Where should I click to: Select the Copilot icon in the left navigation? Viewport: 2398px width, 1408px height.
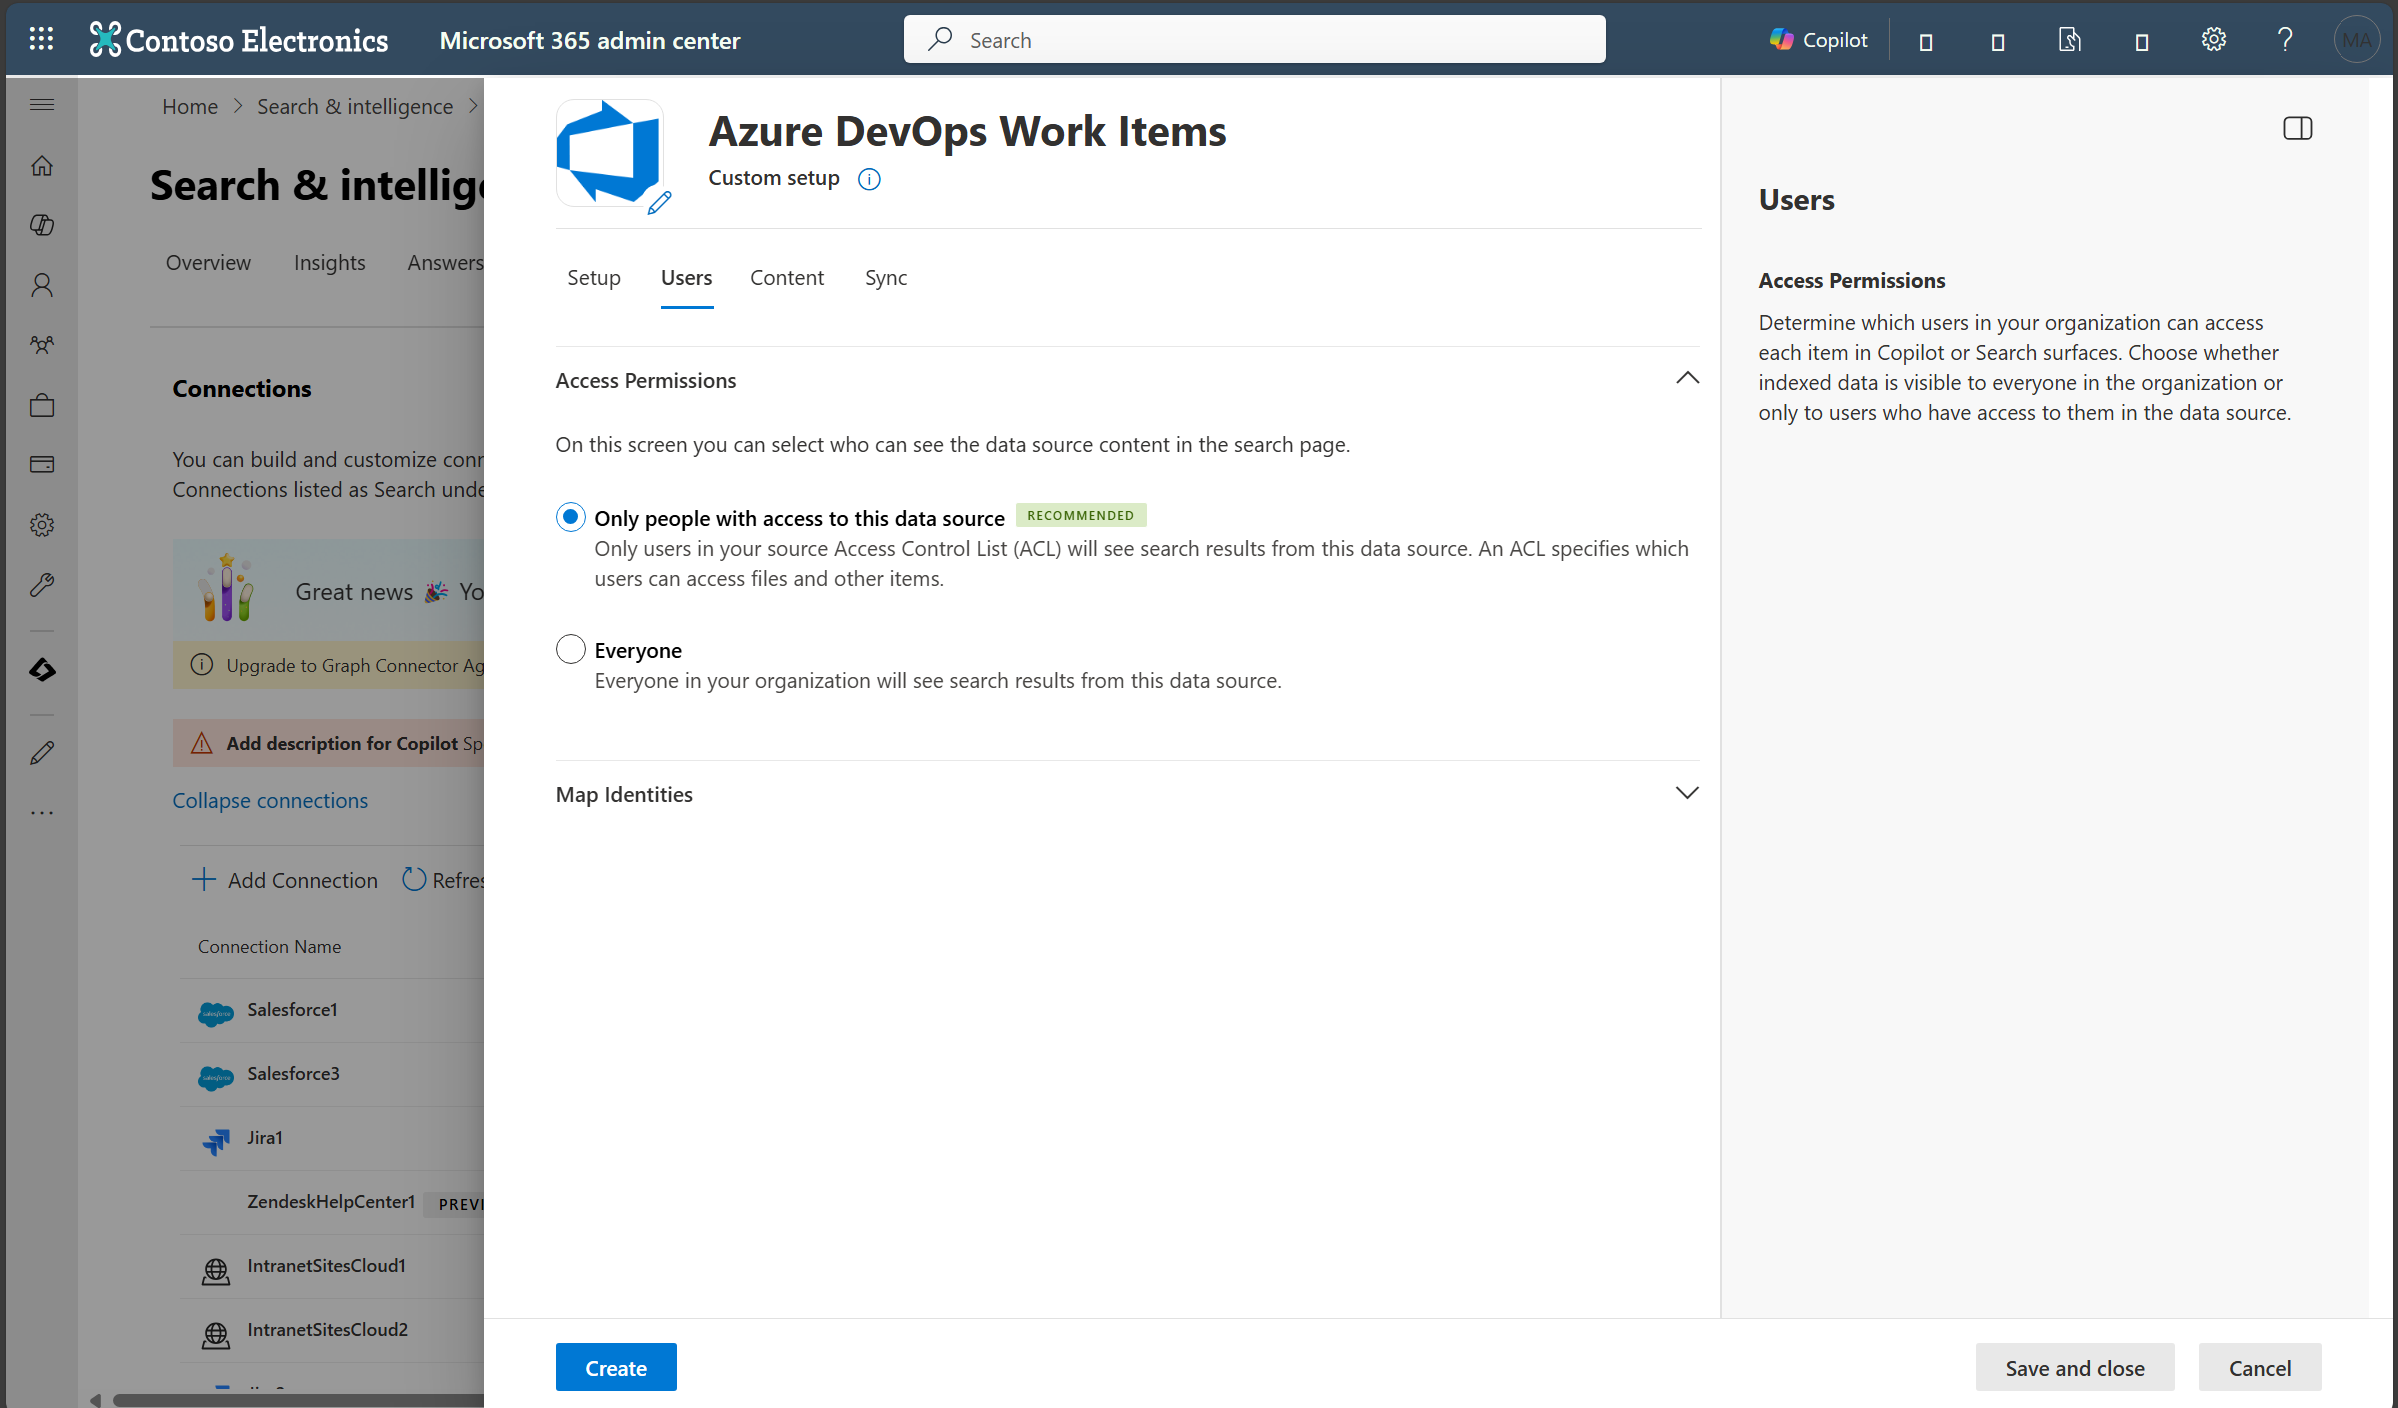pyautogui.click(x=42, y=225)
